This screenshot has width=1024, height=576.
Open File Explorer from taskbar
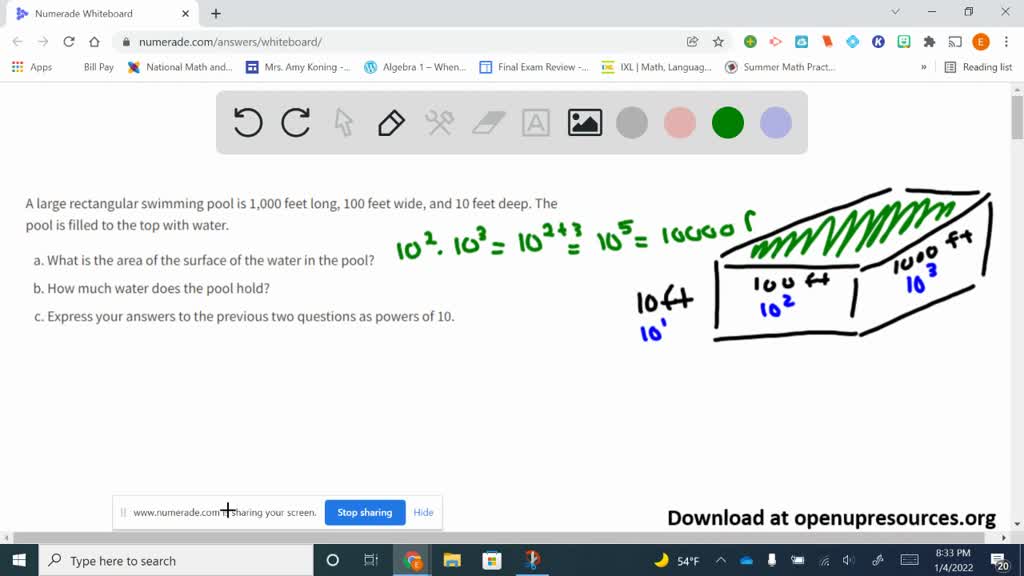[452, 560]
